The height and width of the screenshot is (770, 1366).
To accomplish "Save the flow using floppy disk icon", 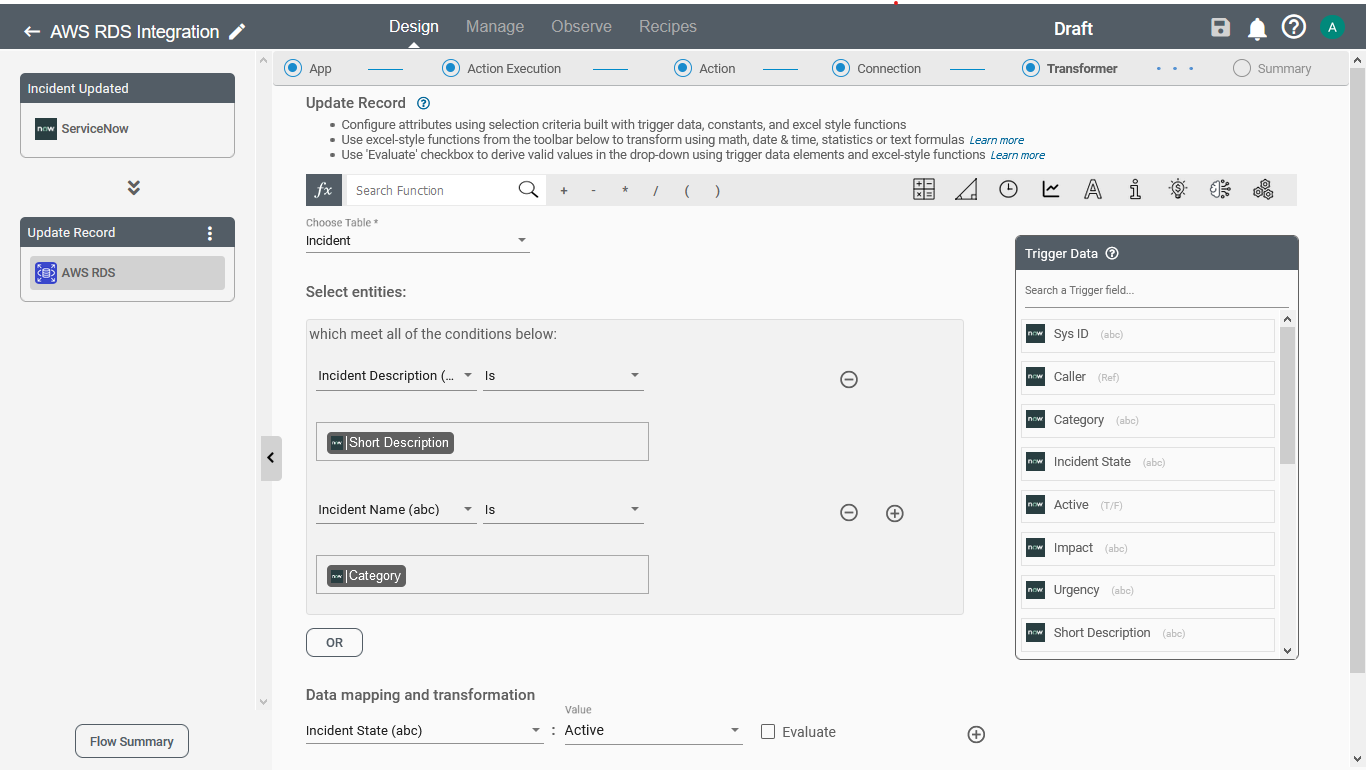I will [1220, 28].
